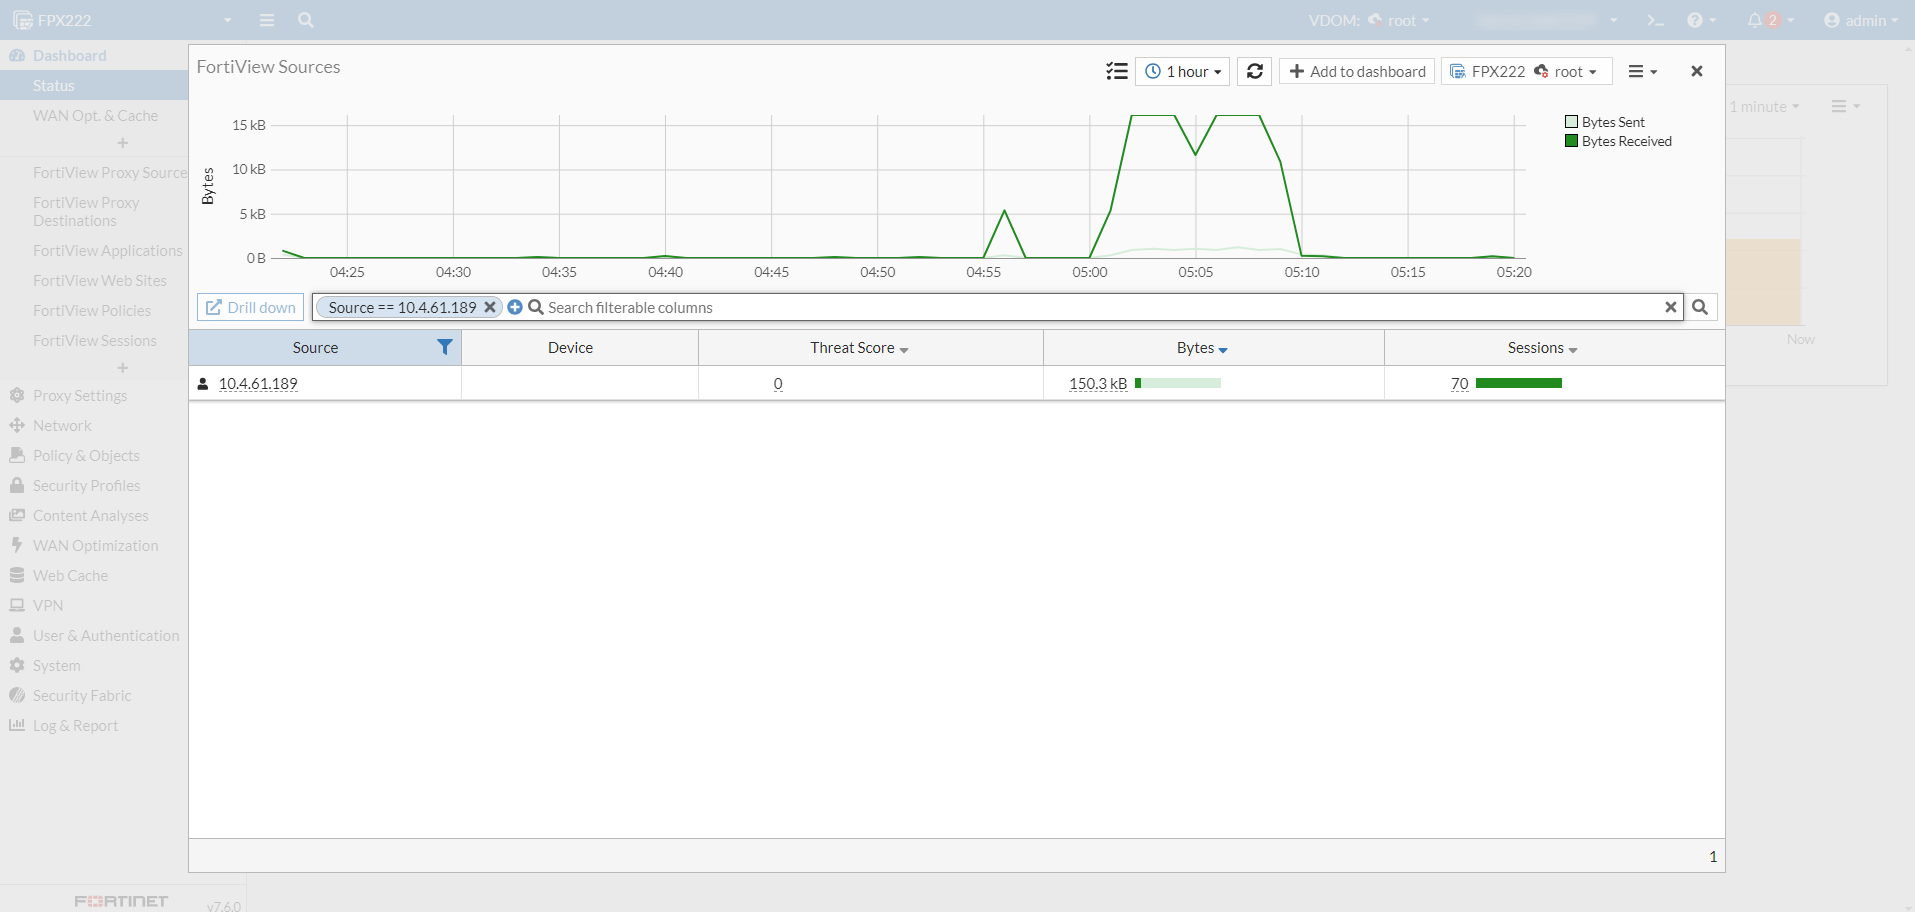Remove the Source == 10.4.61.189 filter chip
The image size is (1915, 912).
pyautogui.click(x=490, y=307)
